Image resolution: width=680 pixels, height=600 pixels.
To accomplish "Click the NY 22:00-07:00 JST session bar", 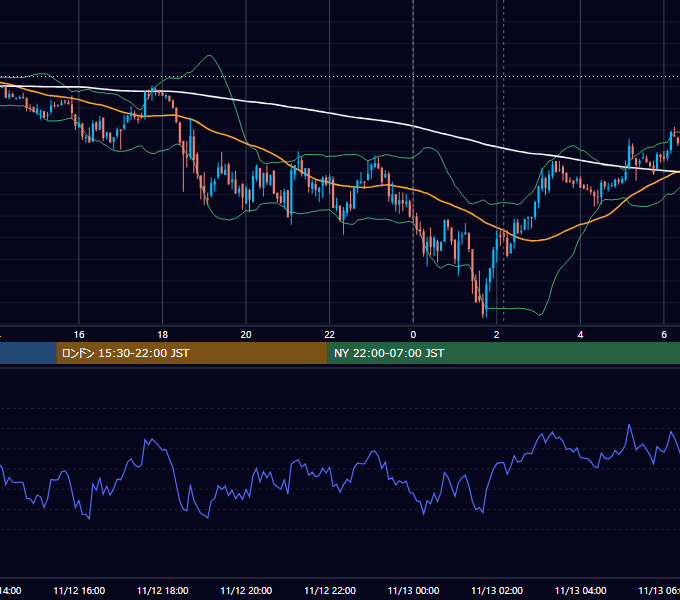I will pos(503,353).
